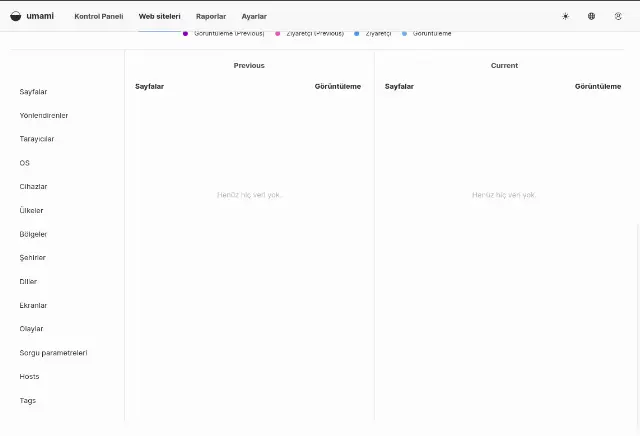
Task: Select Diller in the sidebar
Action: tap(28, 281)
